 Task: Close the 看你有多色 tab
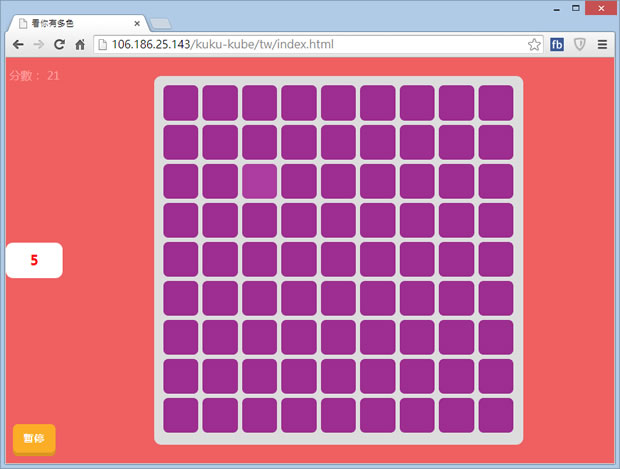[136, 22]
